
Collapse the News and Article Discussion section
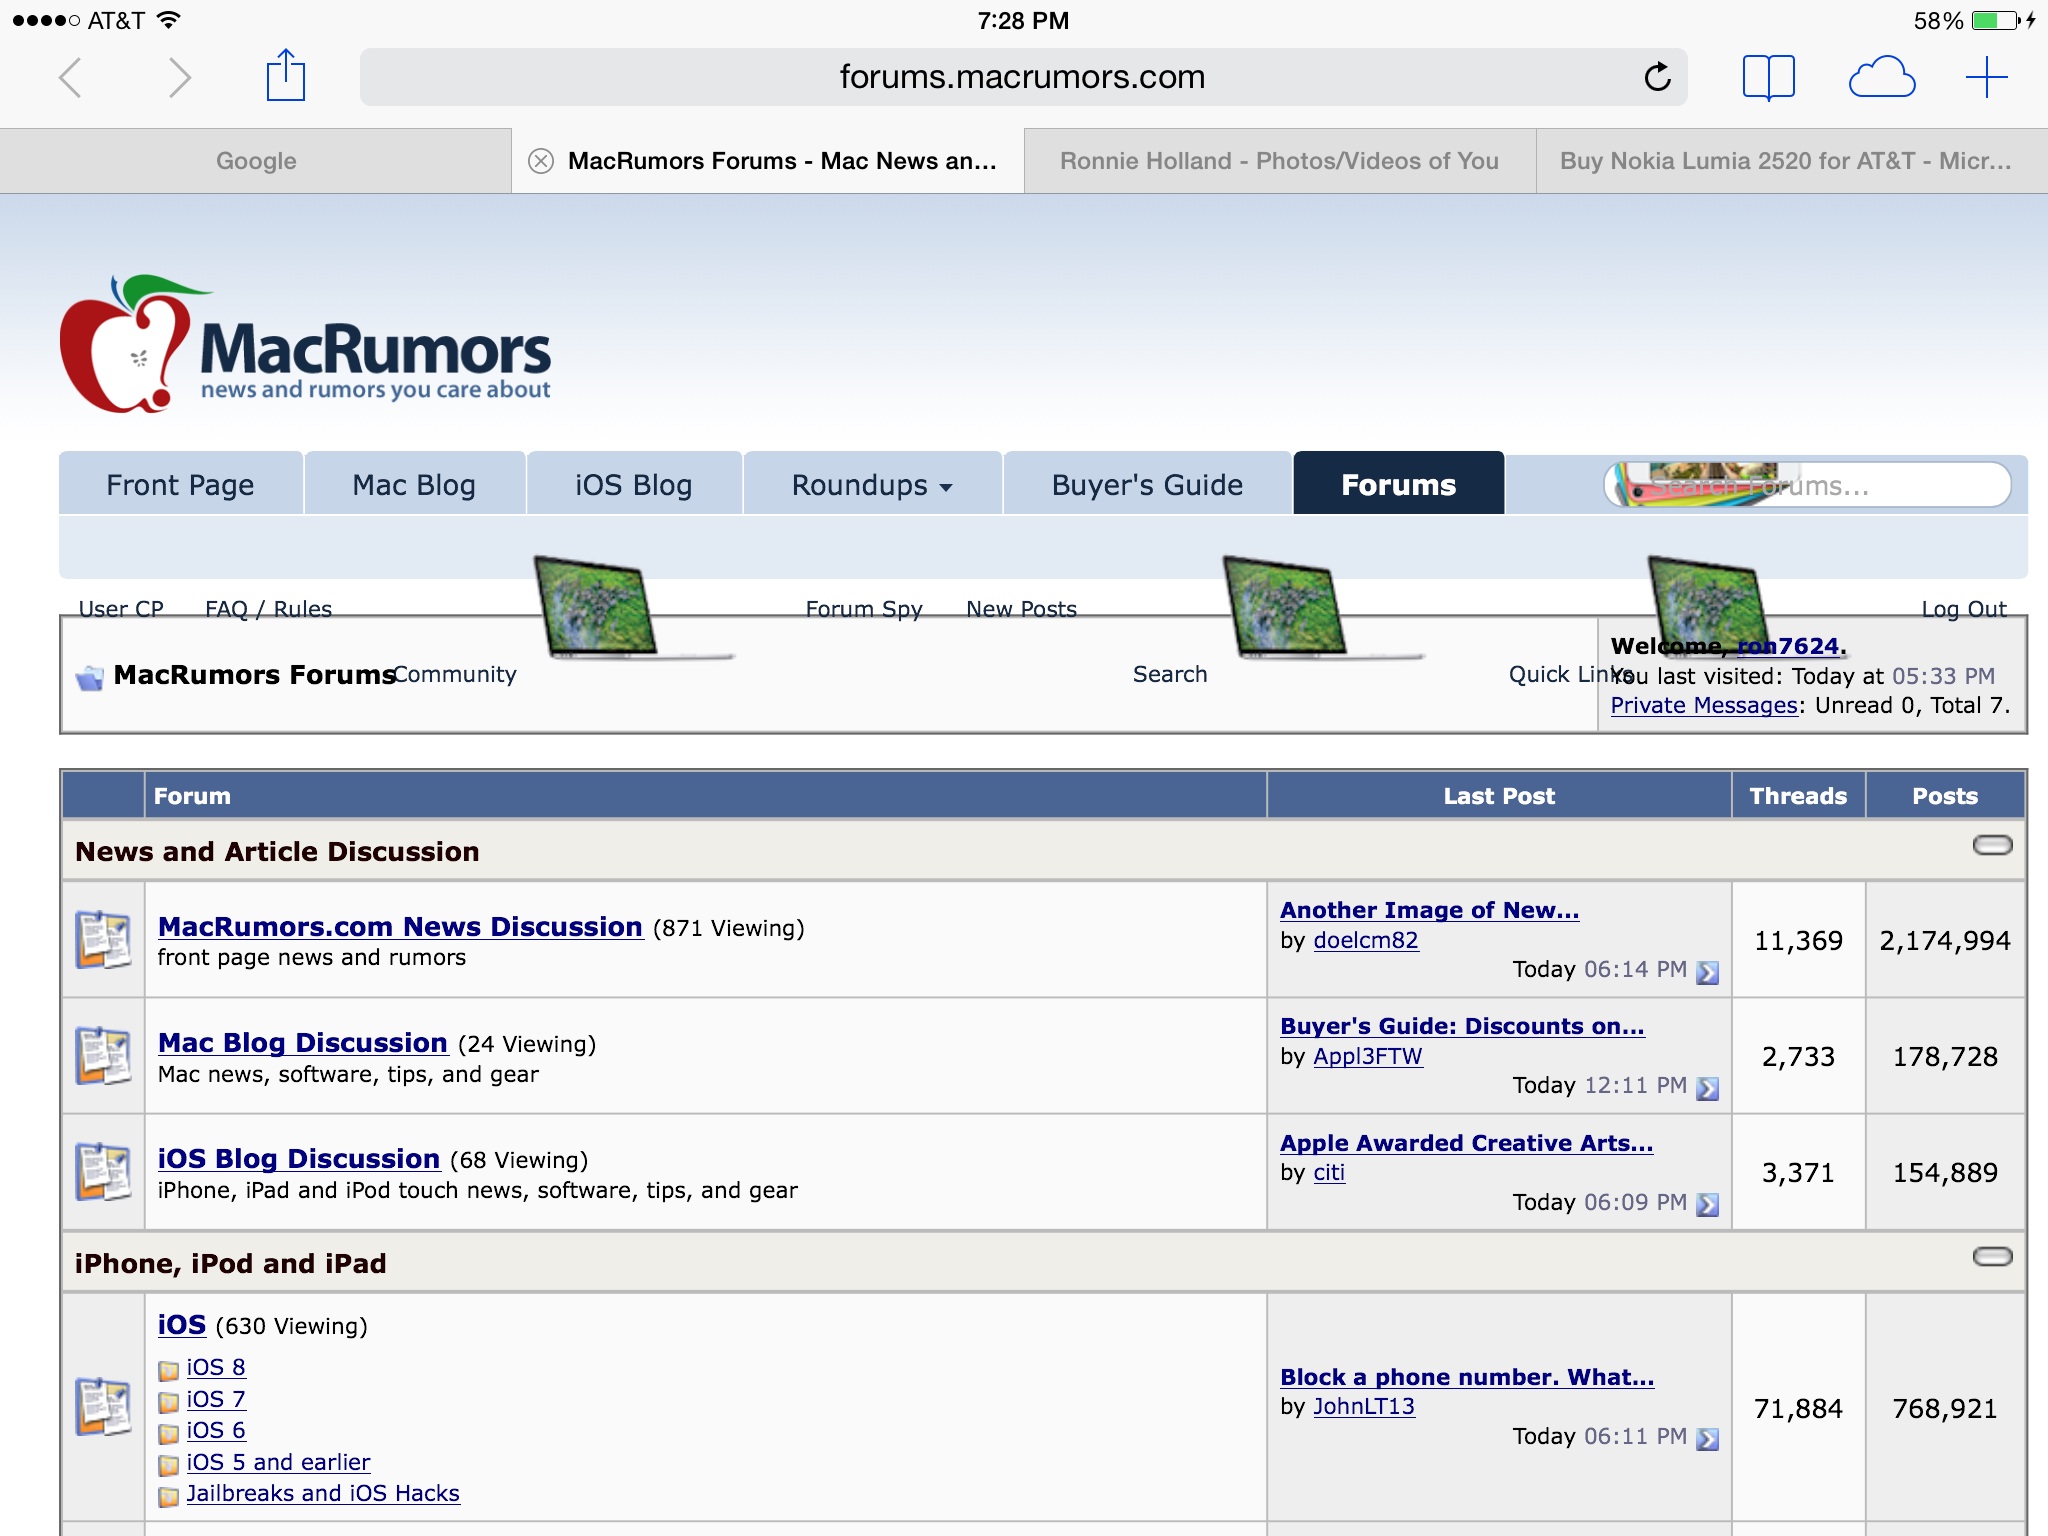pos(1991,846)
